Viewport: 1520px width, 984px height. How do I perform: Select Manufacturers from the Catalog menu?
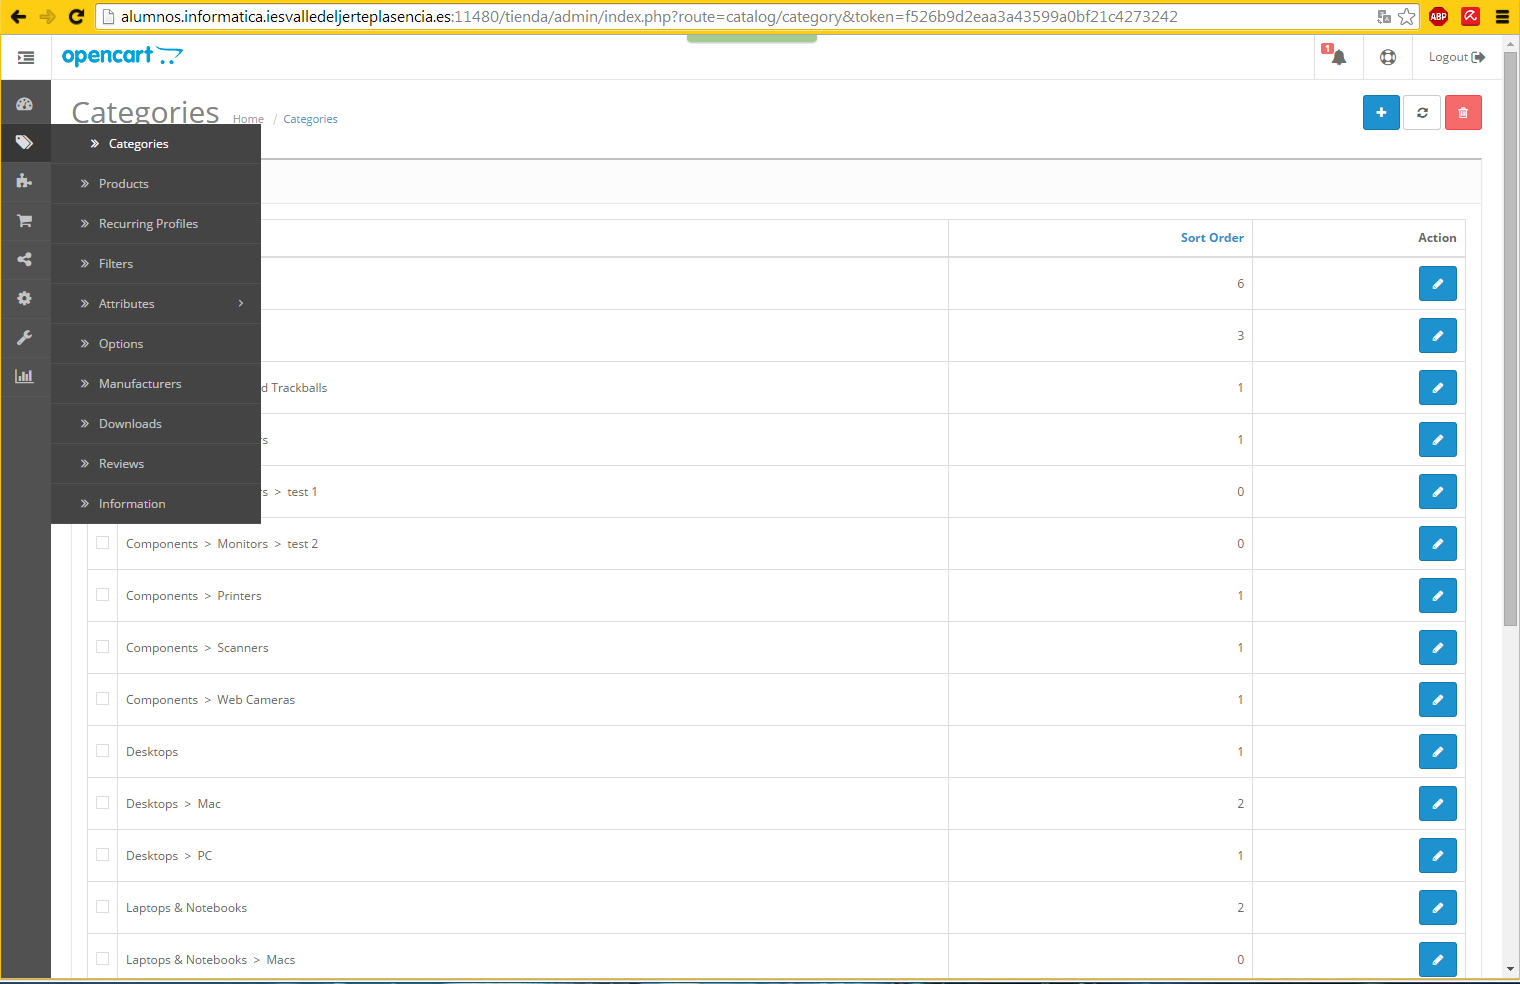point(140,384)
